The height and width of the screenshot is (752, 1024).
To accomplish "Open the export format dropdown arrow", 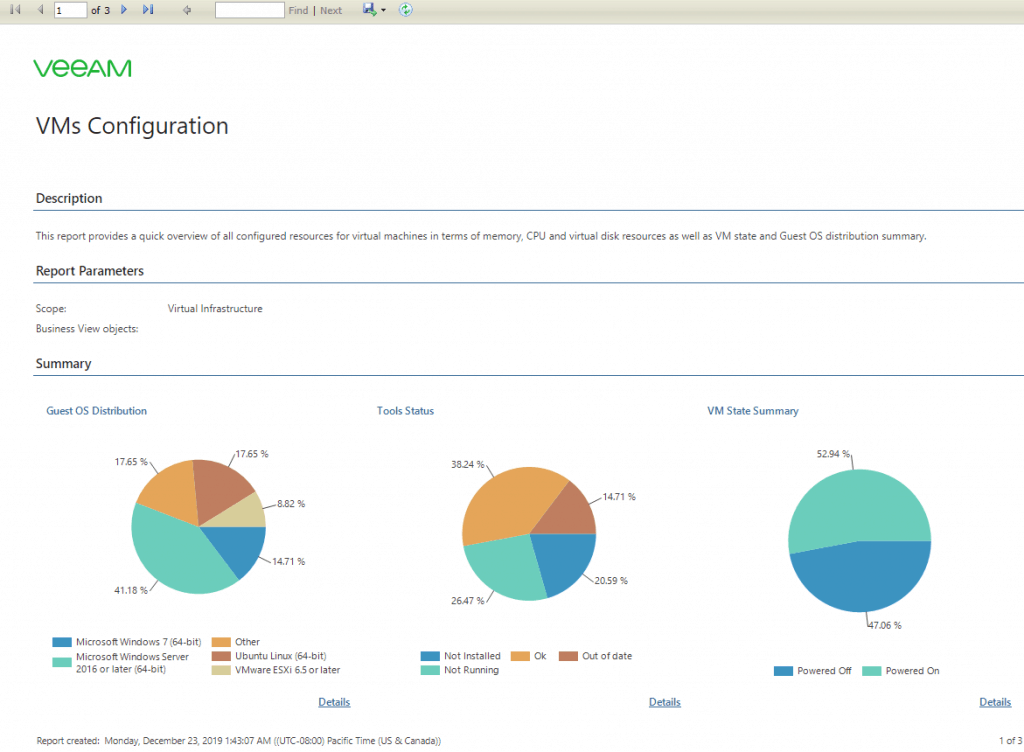I will 383,10.
